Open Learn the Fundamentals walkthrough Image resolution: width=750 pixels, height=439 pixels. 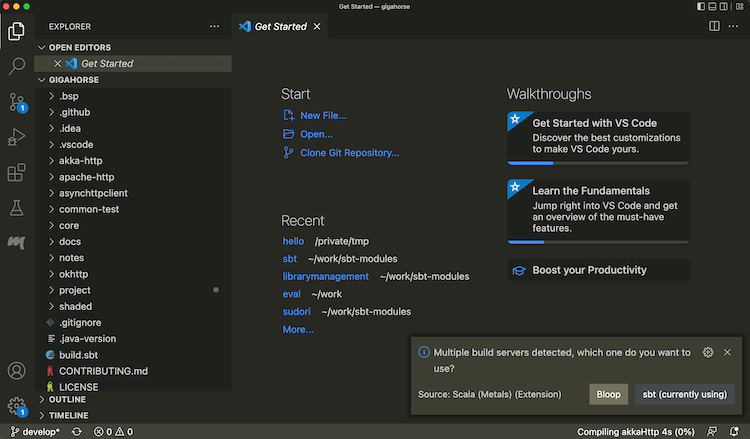click(598, 212)
